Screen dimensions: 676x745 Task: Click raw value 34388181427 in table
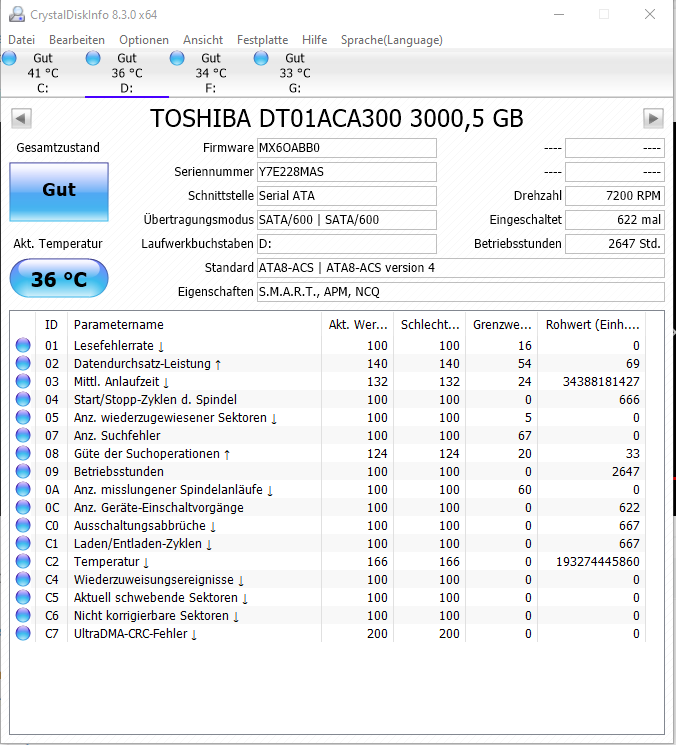pos(601,382)
